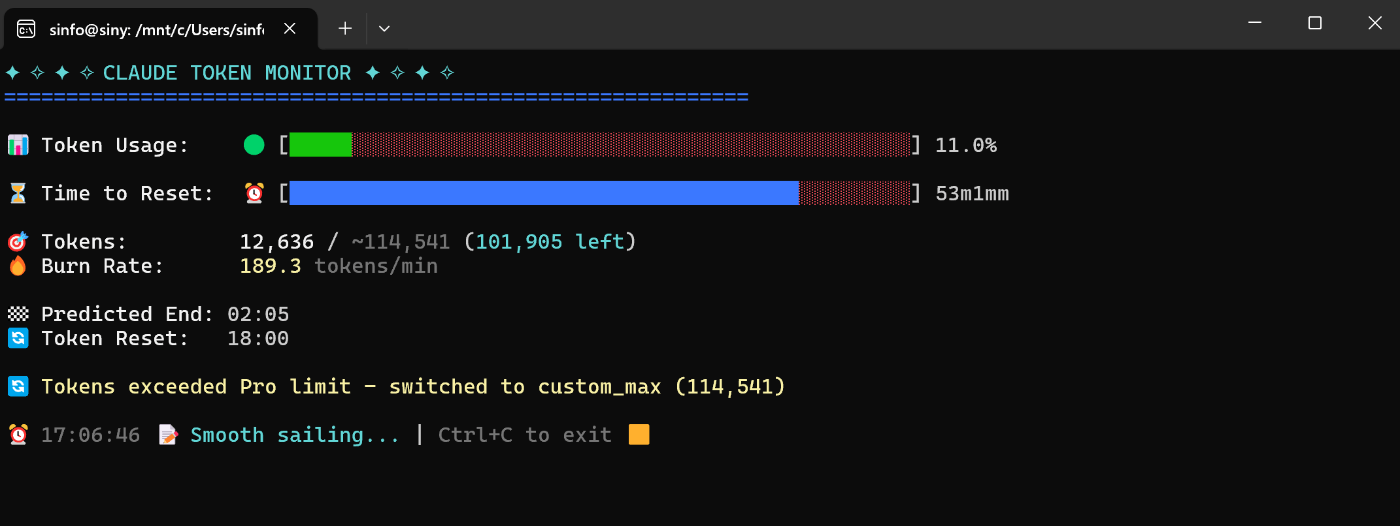Click the refresh emoji beside Token Reset

pyautogui.click(x=18, y=338)
